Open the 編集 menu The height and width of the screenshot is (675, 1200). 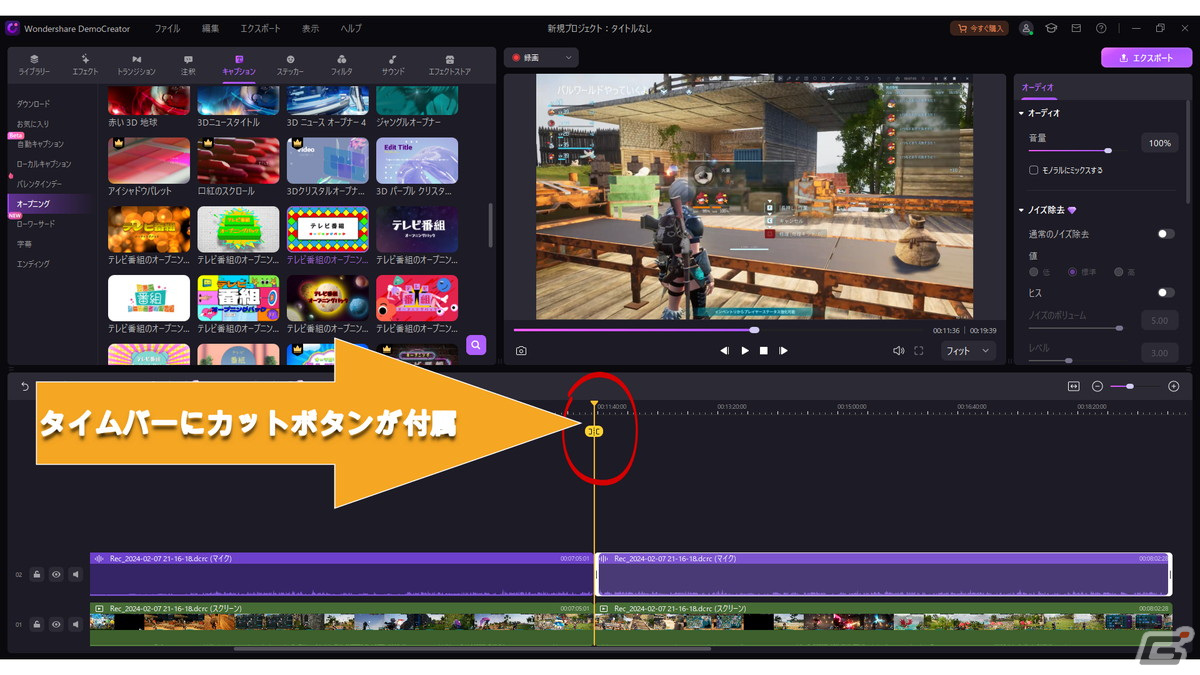[x=211, y=29]
